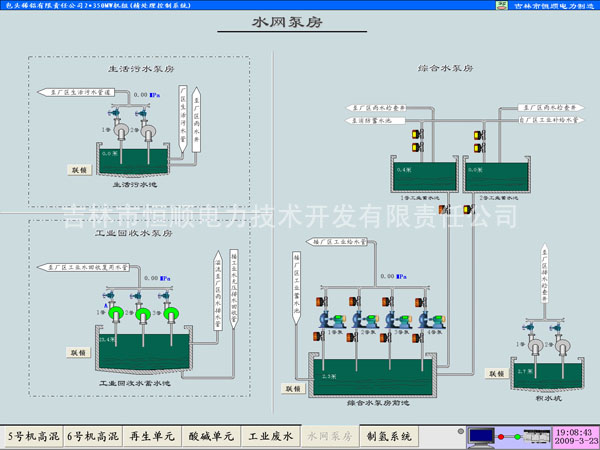
Task: Click the monitor icon in the bottom bar
Action: click(x=482, y=436)
